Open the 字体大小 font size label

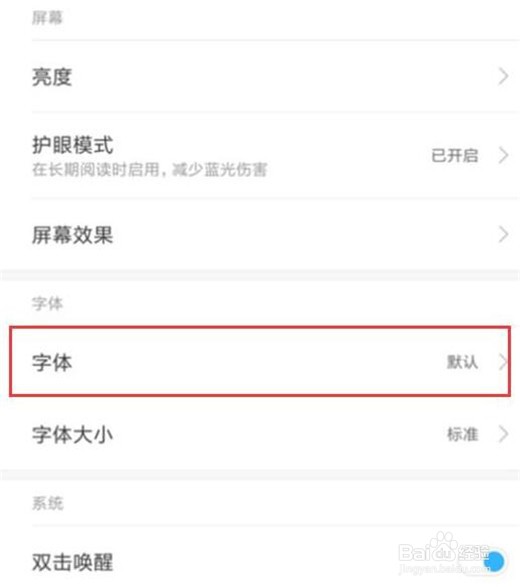point(72,435)
